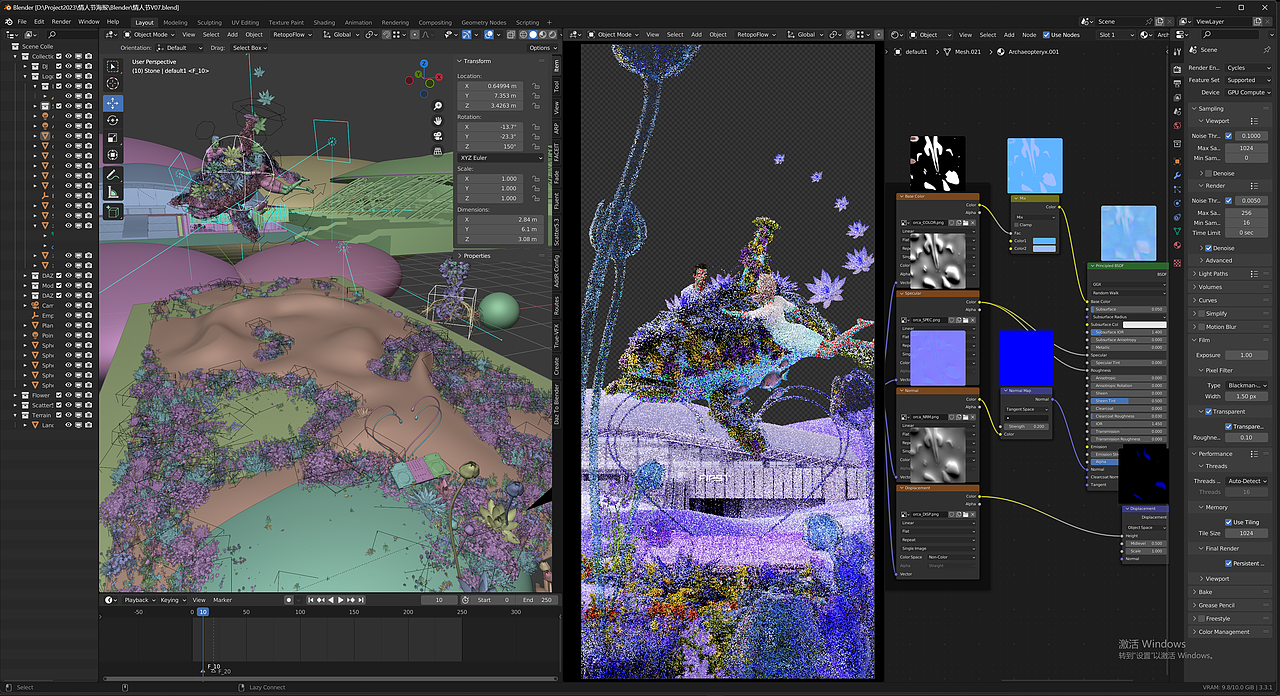Click the proportional editing icon in the header
Screen dimensions: 1280x696
415,33
